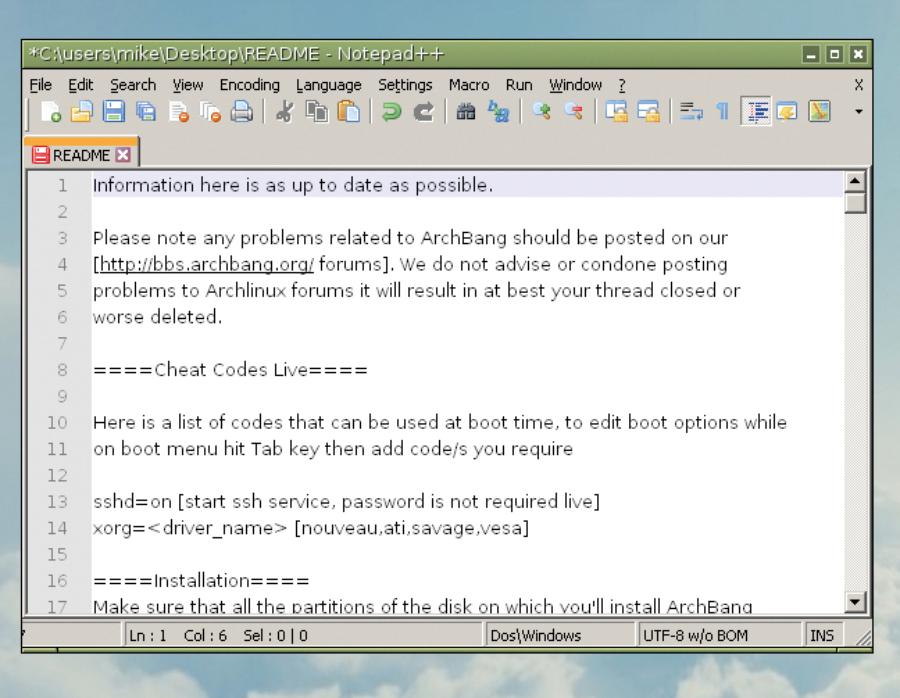The width and height of the screenshot is (900, 698).
Task: Open Find with the binoculars icon
Action: (x=465, y=111)
